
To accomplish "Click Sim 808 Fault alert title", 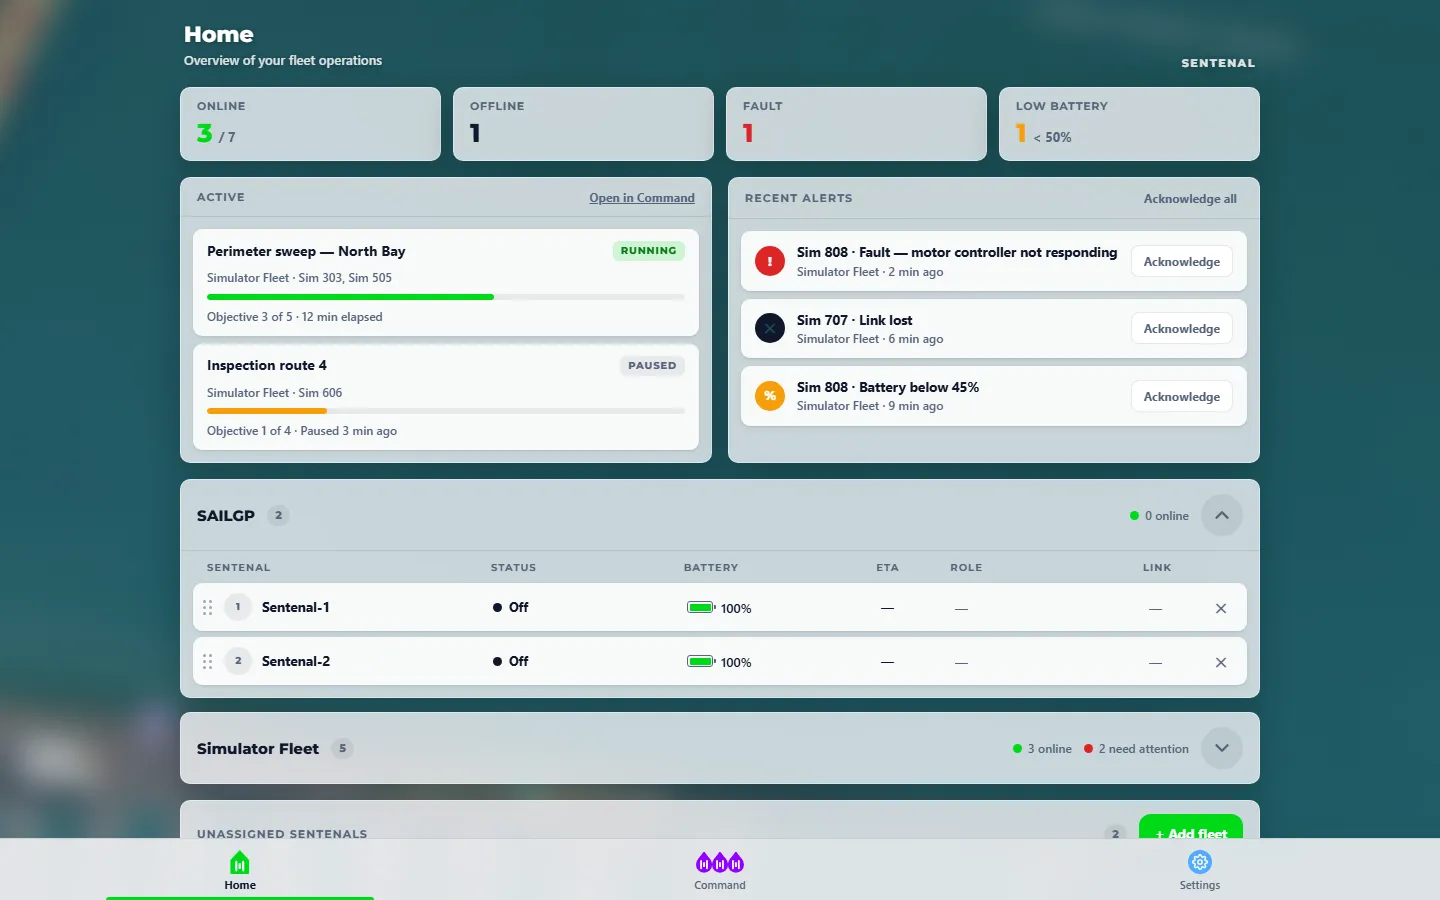I will [957, 252].
